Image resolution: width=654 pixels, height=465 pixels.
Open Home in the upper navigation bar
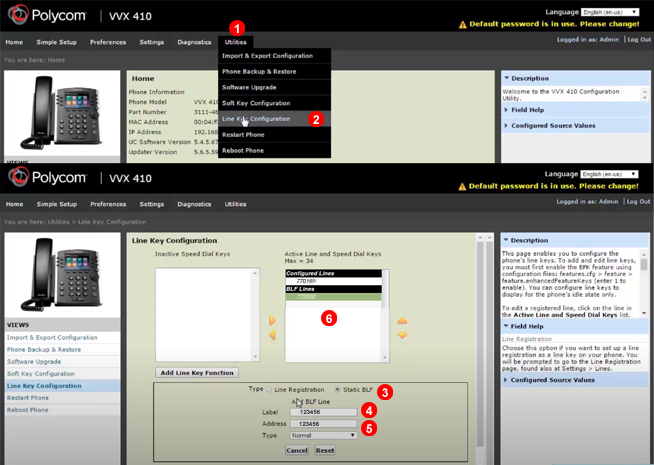tap(14, 42)
